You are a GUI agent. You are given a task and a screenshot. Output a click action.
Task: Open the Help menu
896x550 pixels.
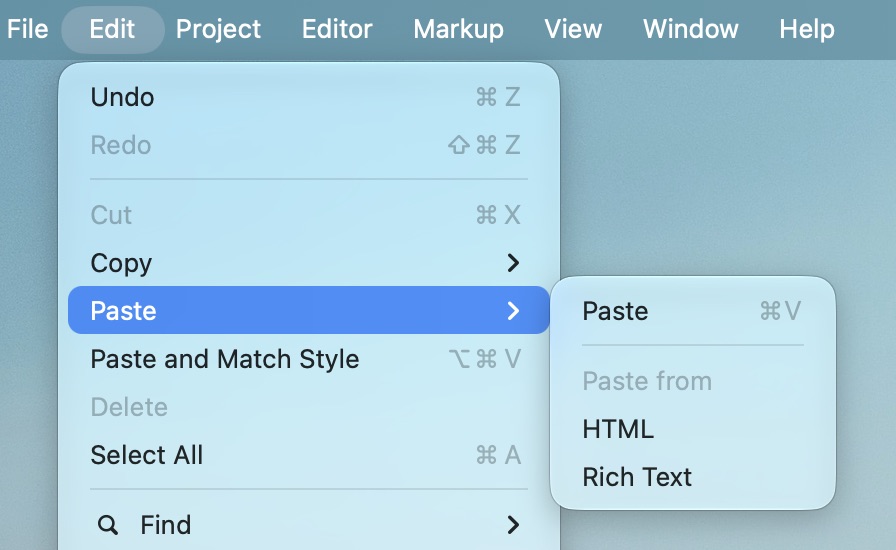(x=807, y=29)
